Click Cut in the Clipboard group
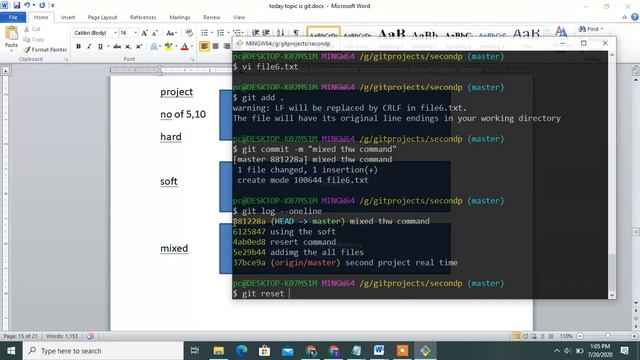640x360 pixels. (32, 29)
